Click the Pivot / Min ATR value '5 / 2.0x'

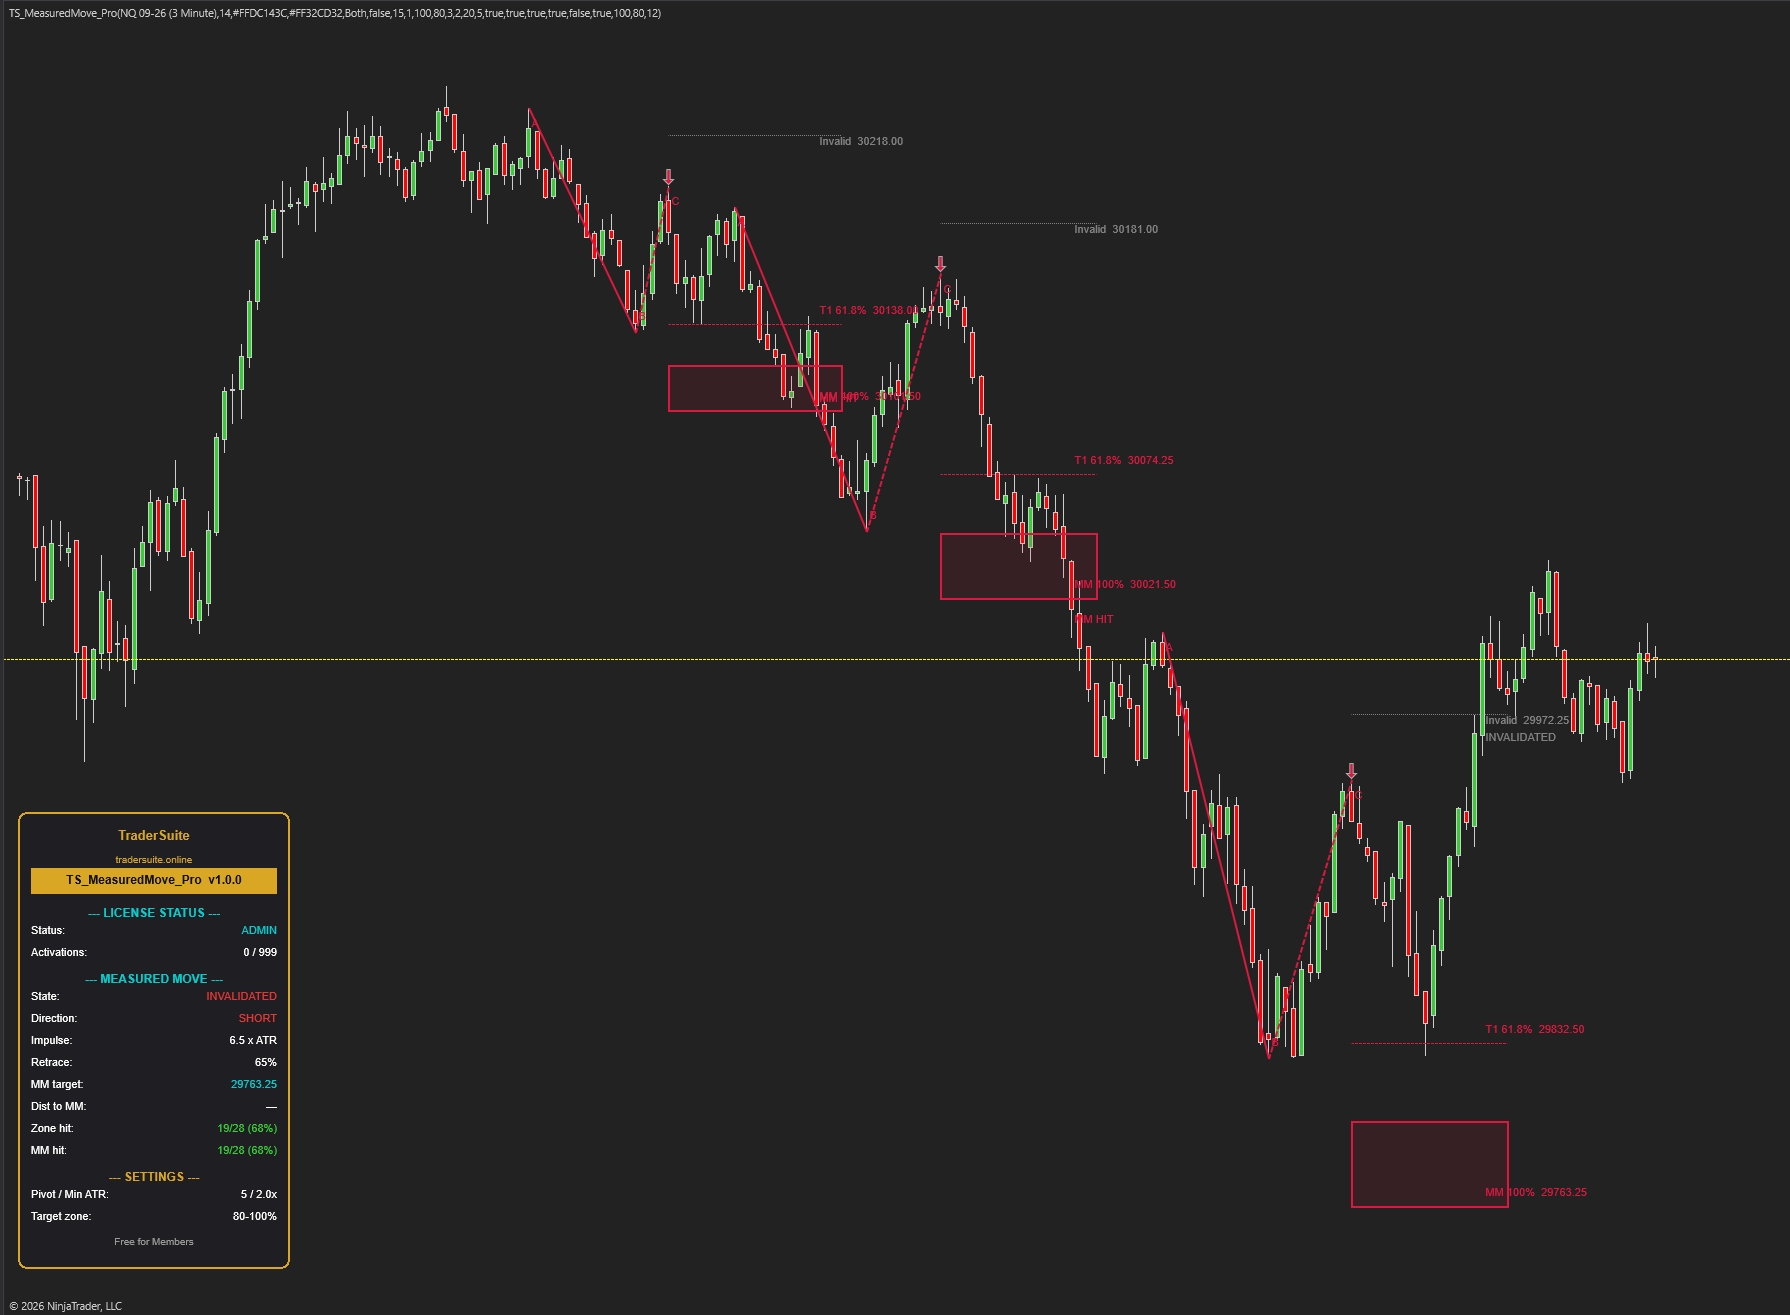click(259, 1194)
